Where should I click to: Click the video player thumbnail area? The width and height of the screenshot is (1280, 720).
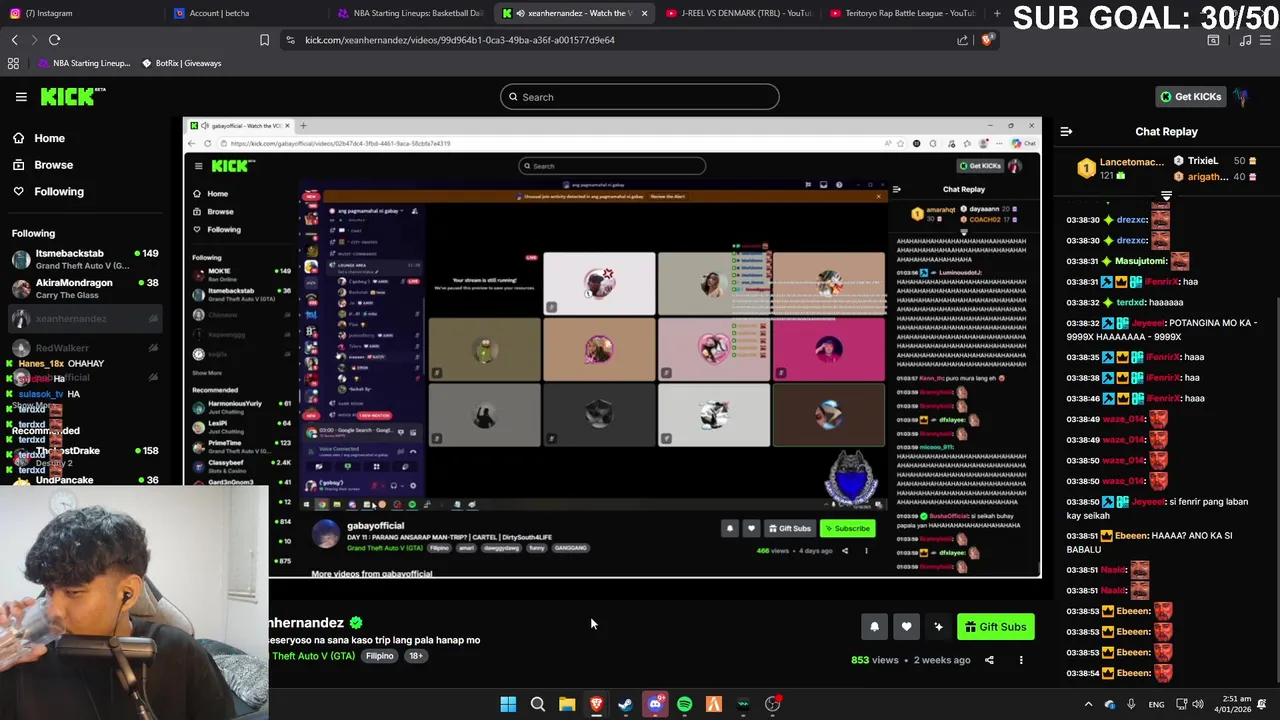612,347
